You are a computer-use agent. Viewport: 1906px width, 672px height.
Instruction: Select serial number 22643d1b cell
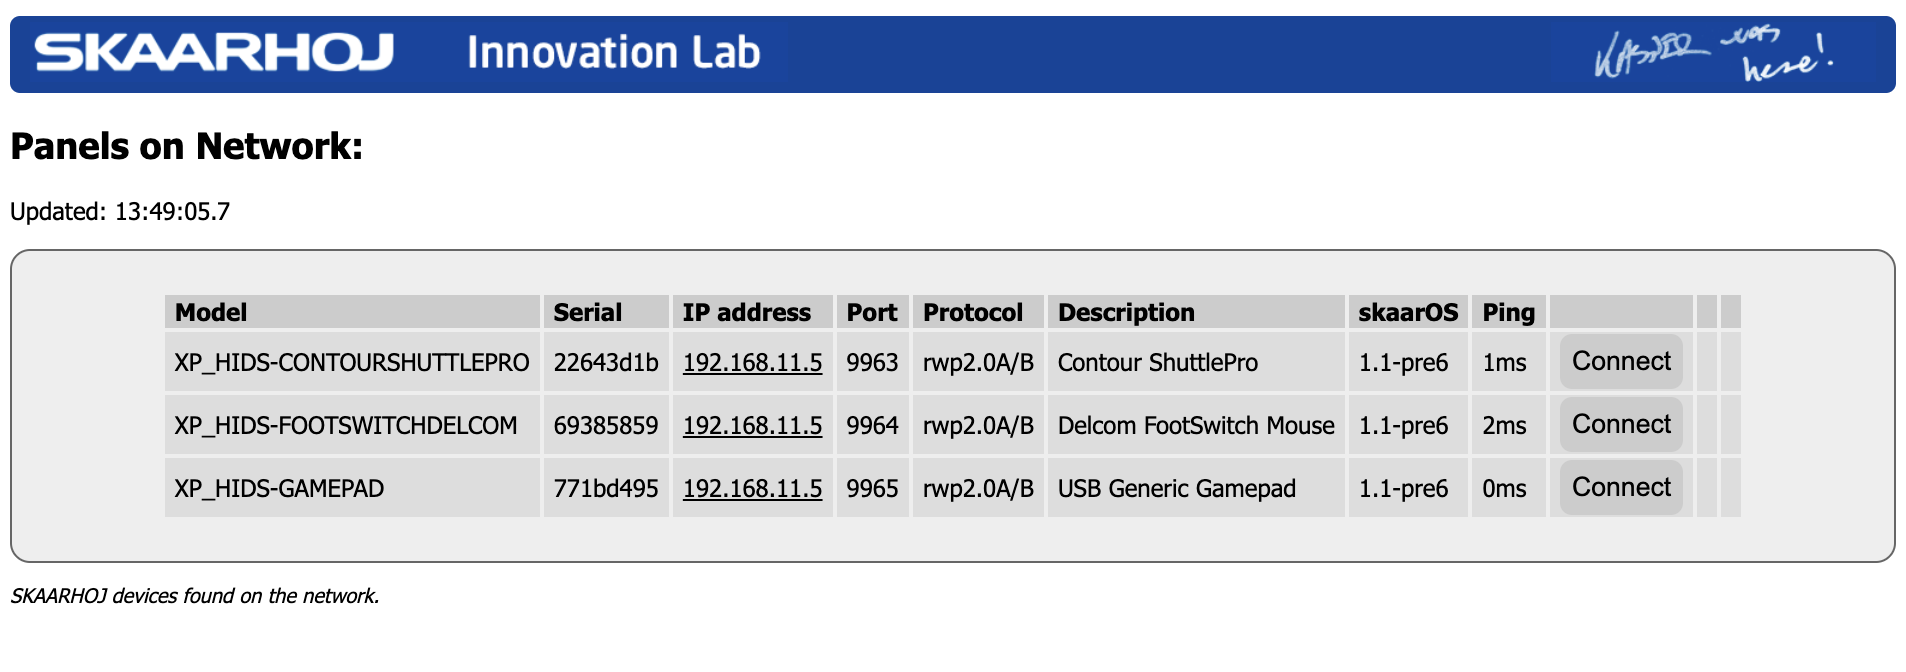point(606,362)
